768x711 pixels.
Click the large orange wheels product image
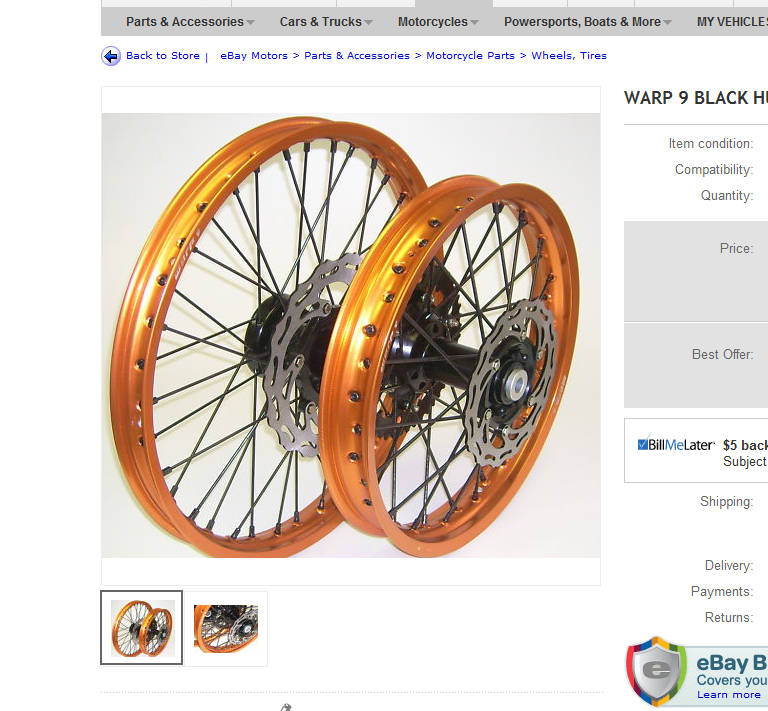pos(351,335)
